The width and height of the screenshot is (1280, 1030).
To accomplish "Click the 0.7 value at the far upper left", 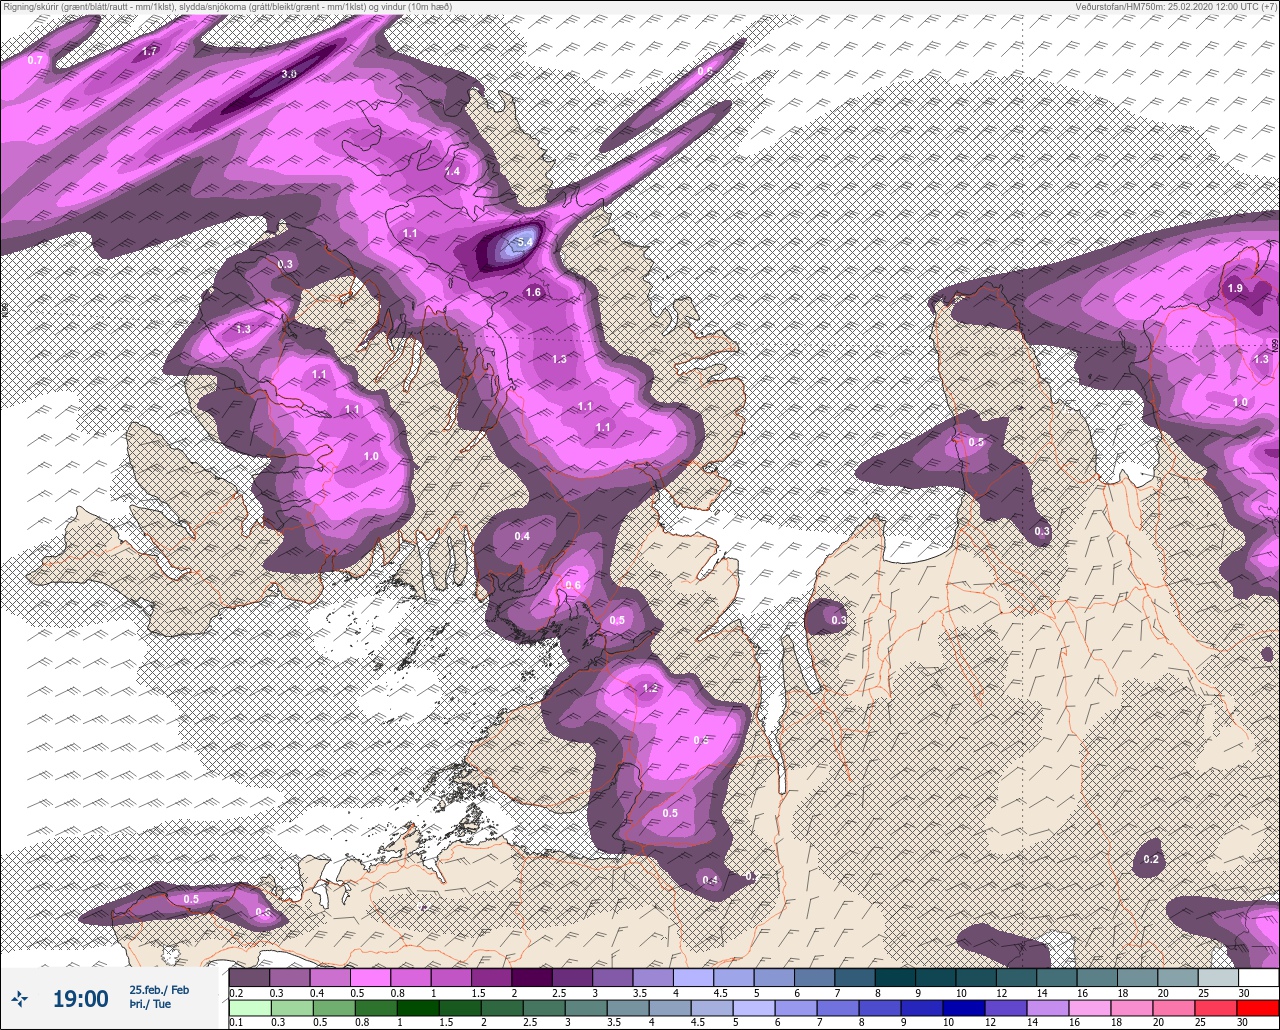I will pos(35,60).
